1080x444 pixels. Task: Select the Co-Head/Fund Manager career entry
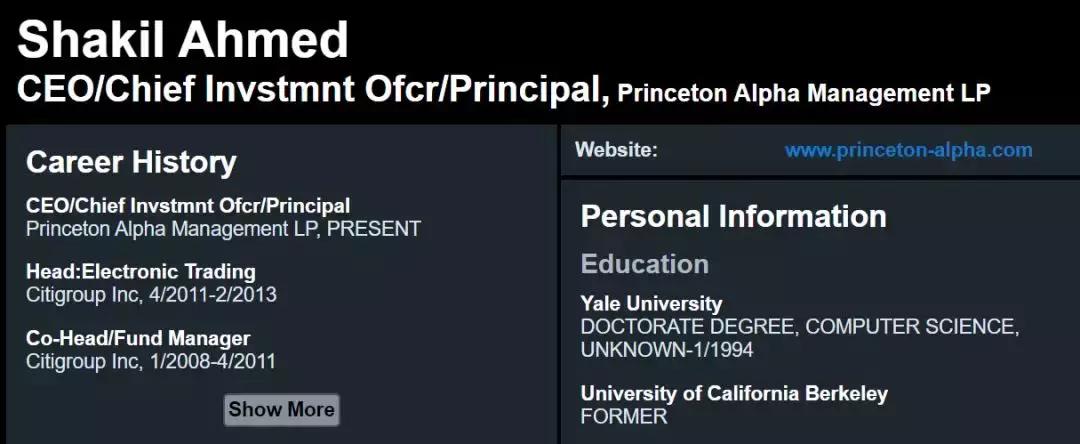coord(138,339)
